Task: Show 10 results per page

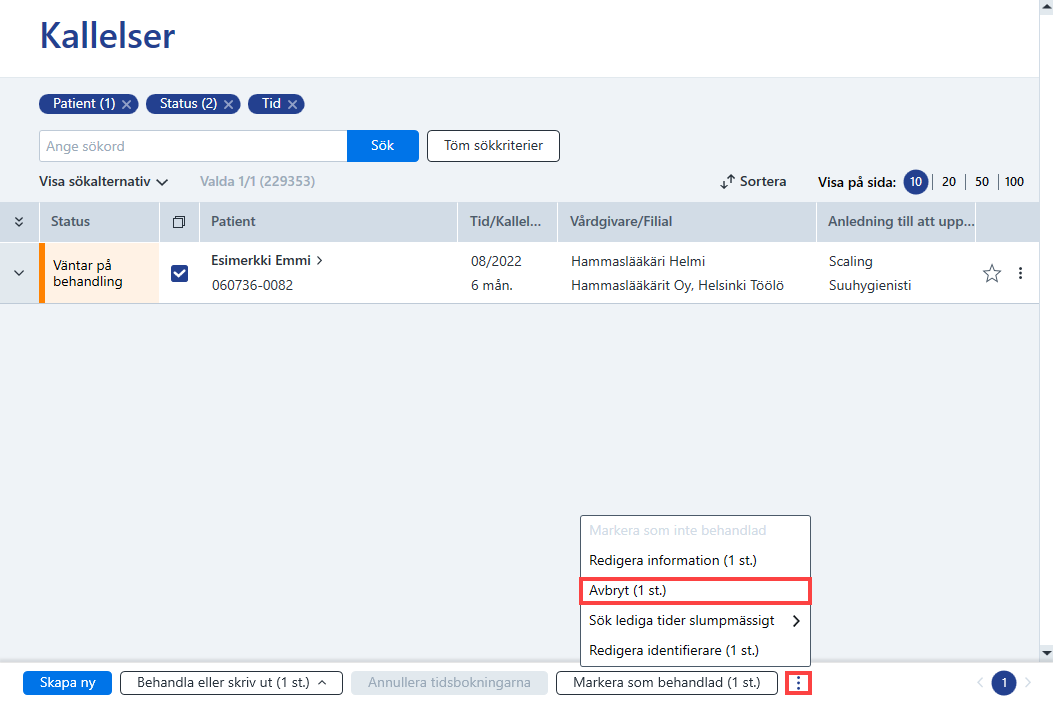Action: click(x=916, y=182)
